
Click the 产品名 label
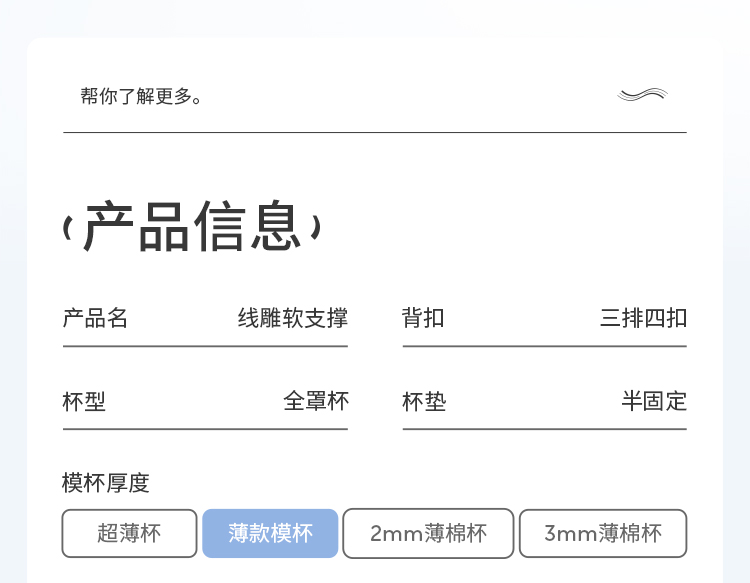tap(95, 318)
